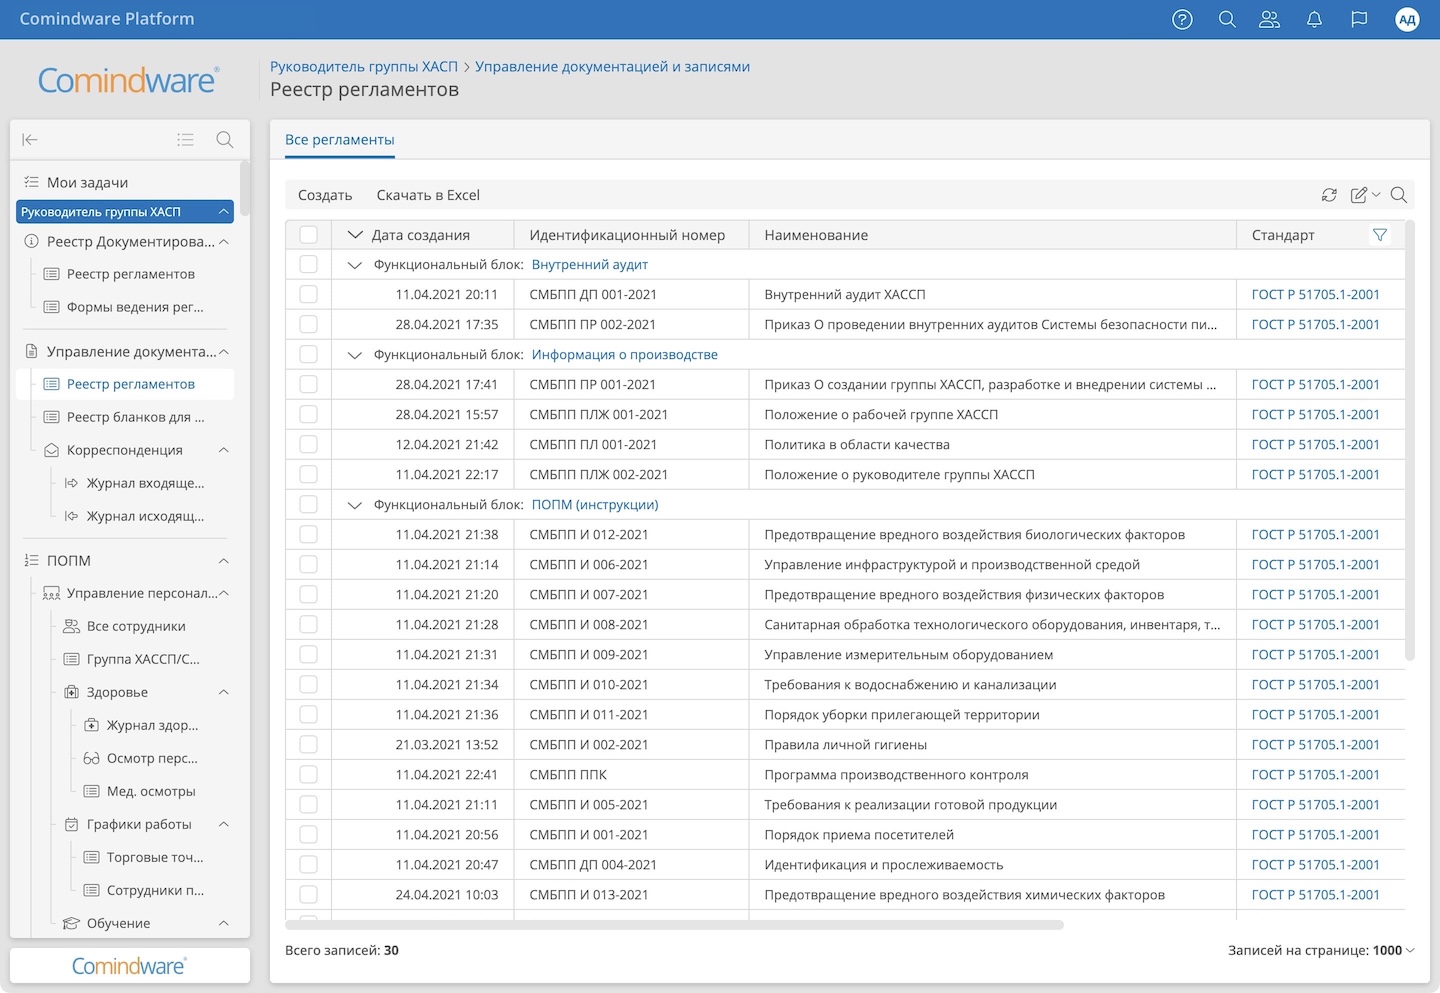Viewport: 1440px width, 993px height.
Task: Collapse the ПОПМ (инструкции) group chevron
Action: click(354, 505)
